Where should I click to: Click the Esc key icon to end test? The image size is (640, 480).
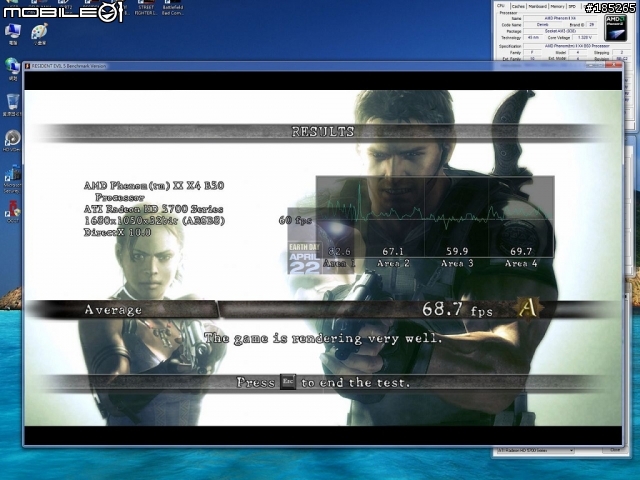coord(288,382)
